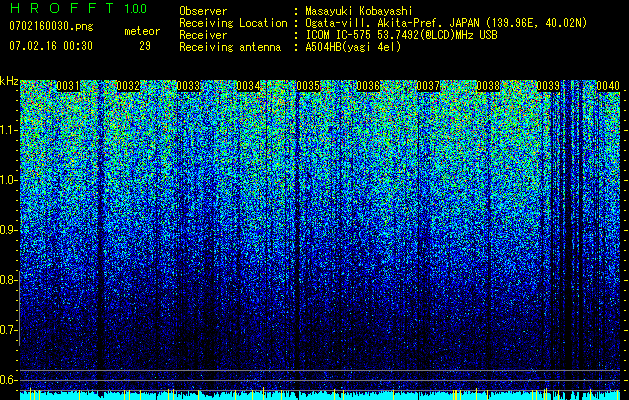
Task: Click the 0.6 frequency axis label
Action: 8,380
